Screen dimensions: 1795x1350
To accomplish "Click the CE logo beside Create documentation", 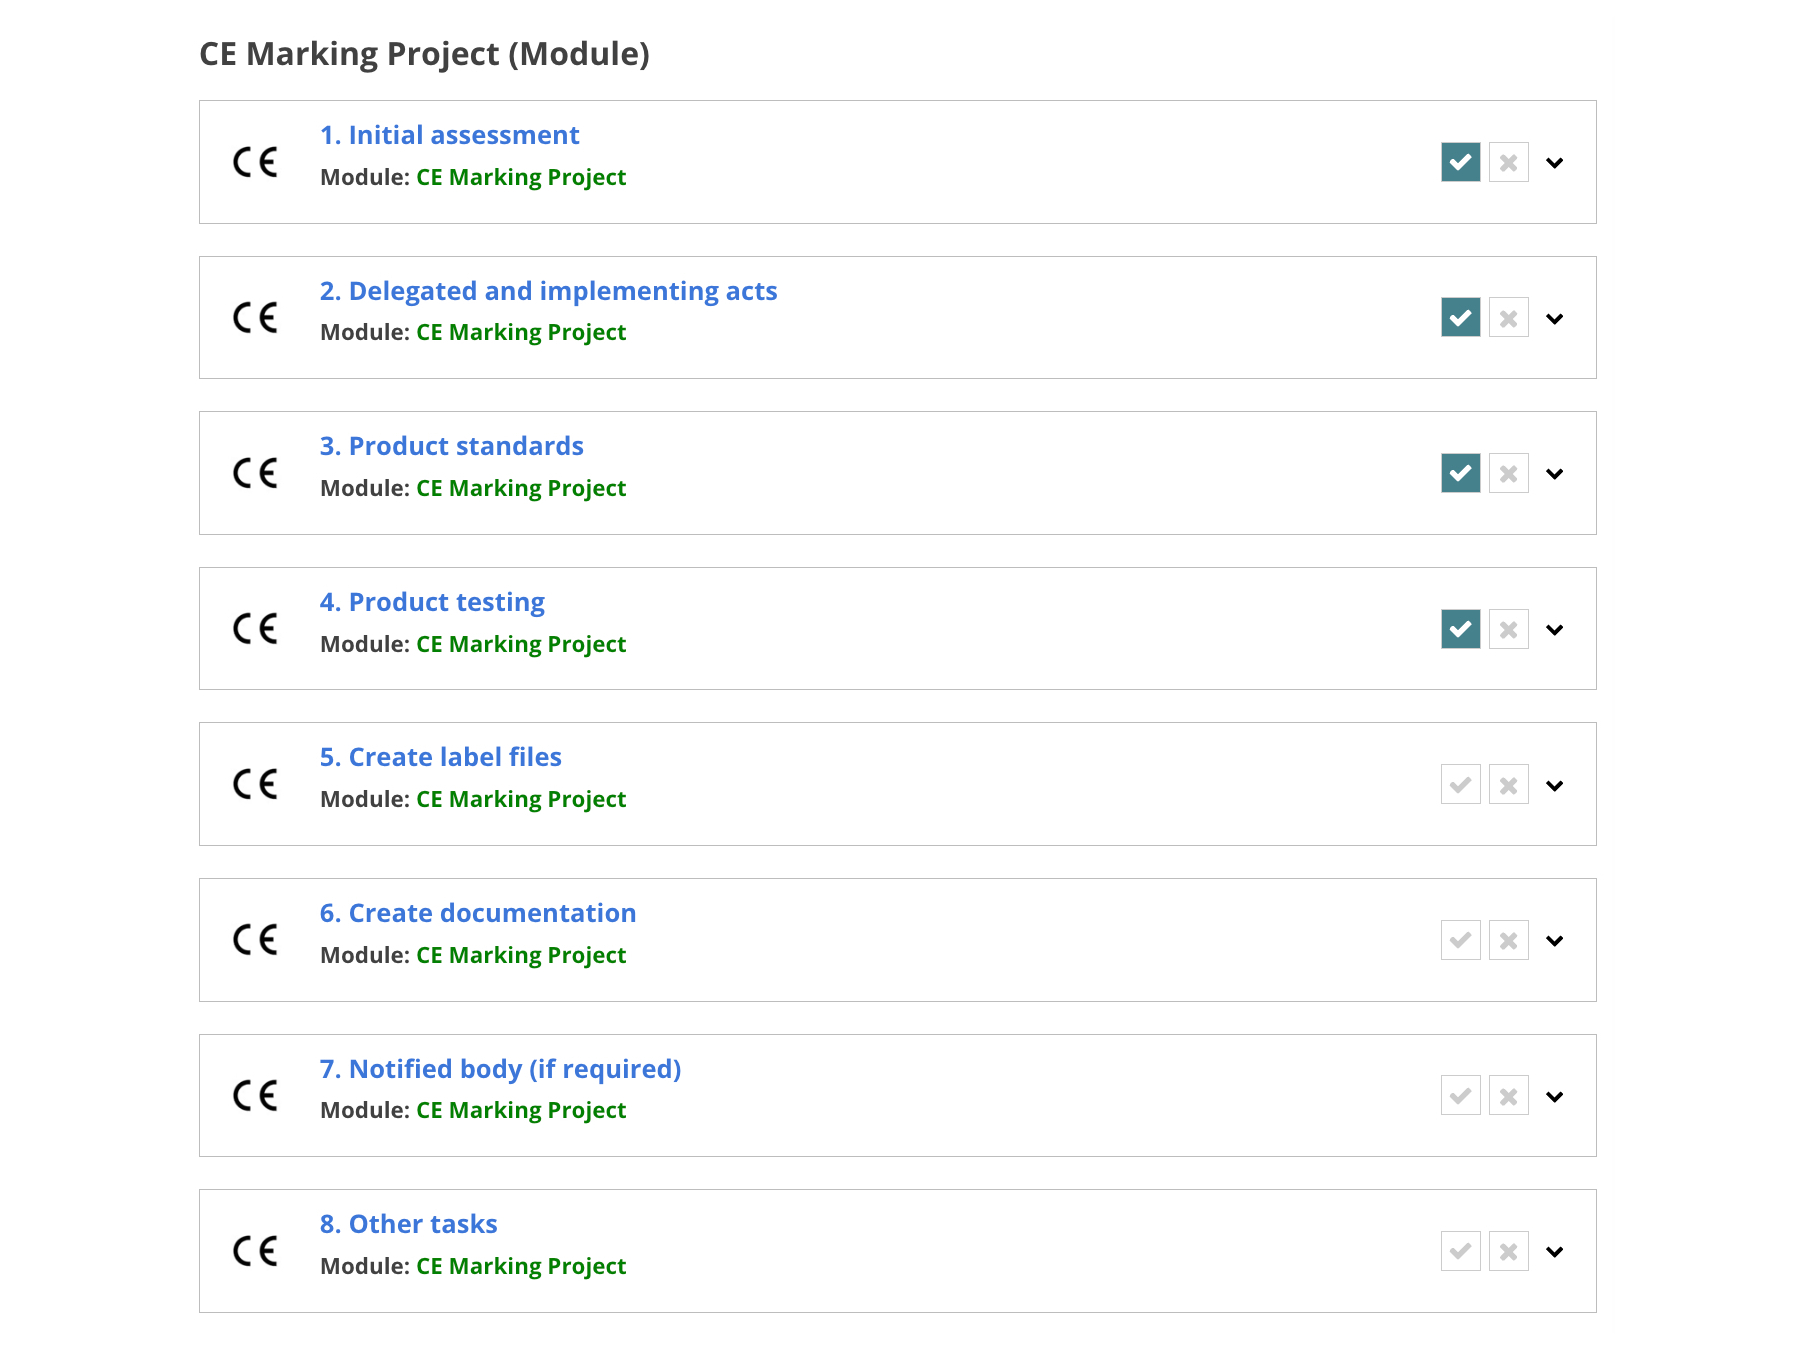I will pyautogui.click(x=255, y=940).
